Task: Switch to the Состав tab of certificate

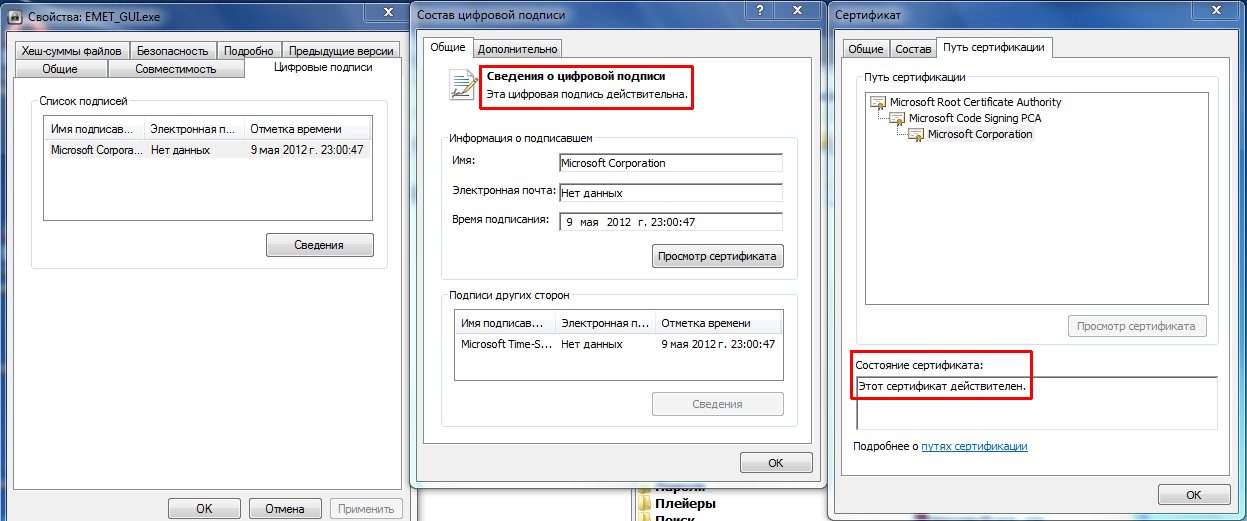Action: [912, 48]
